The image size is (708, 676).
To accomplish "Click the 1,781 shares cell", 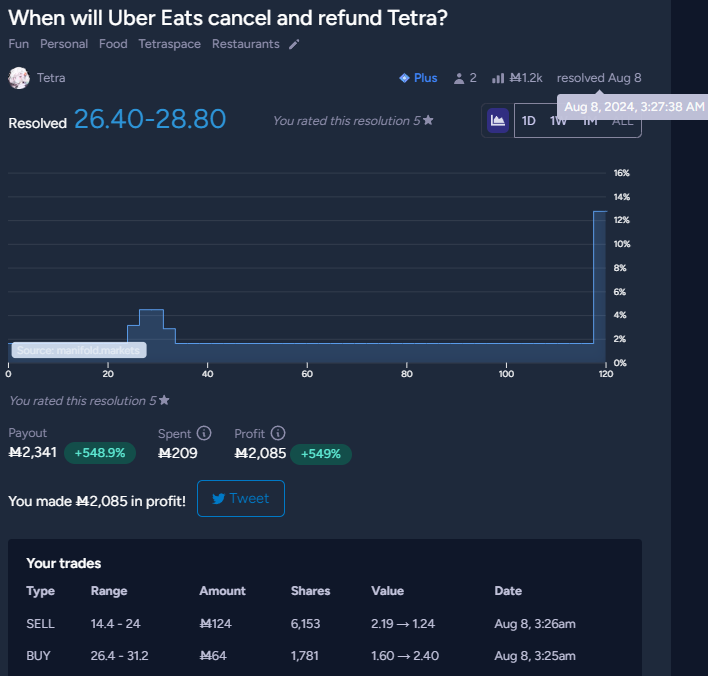I will [304, 656].
